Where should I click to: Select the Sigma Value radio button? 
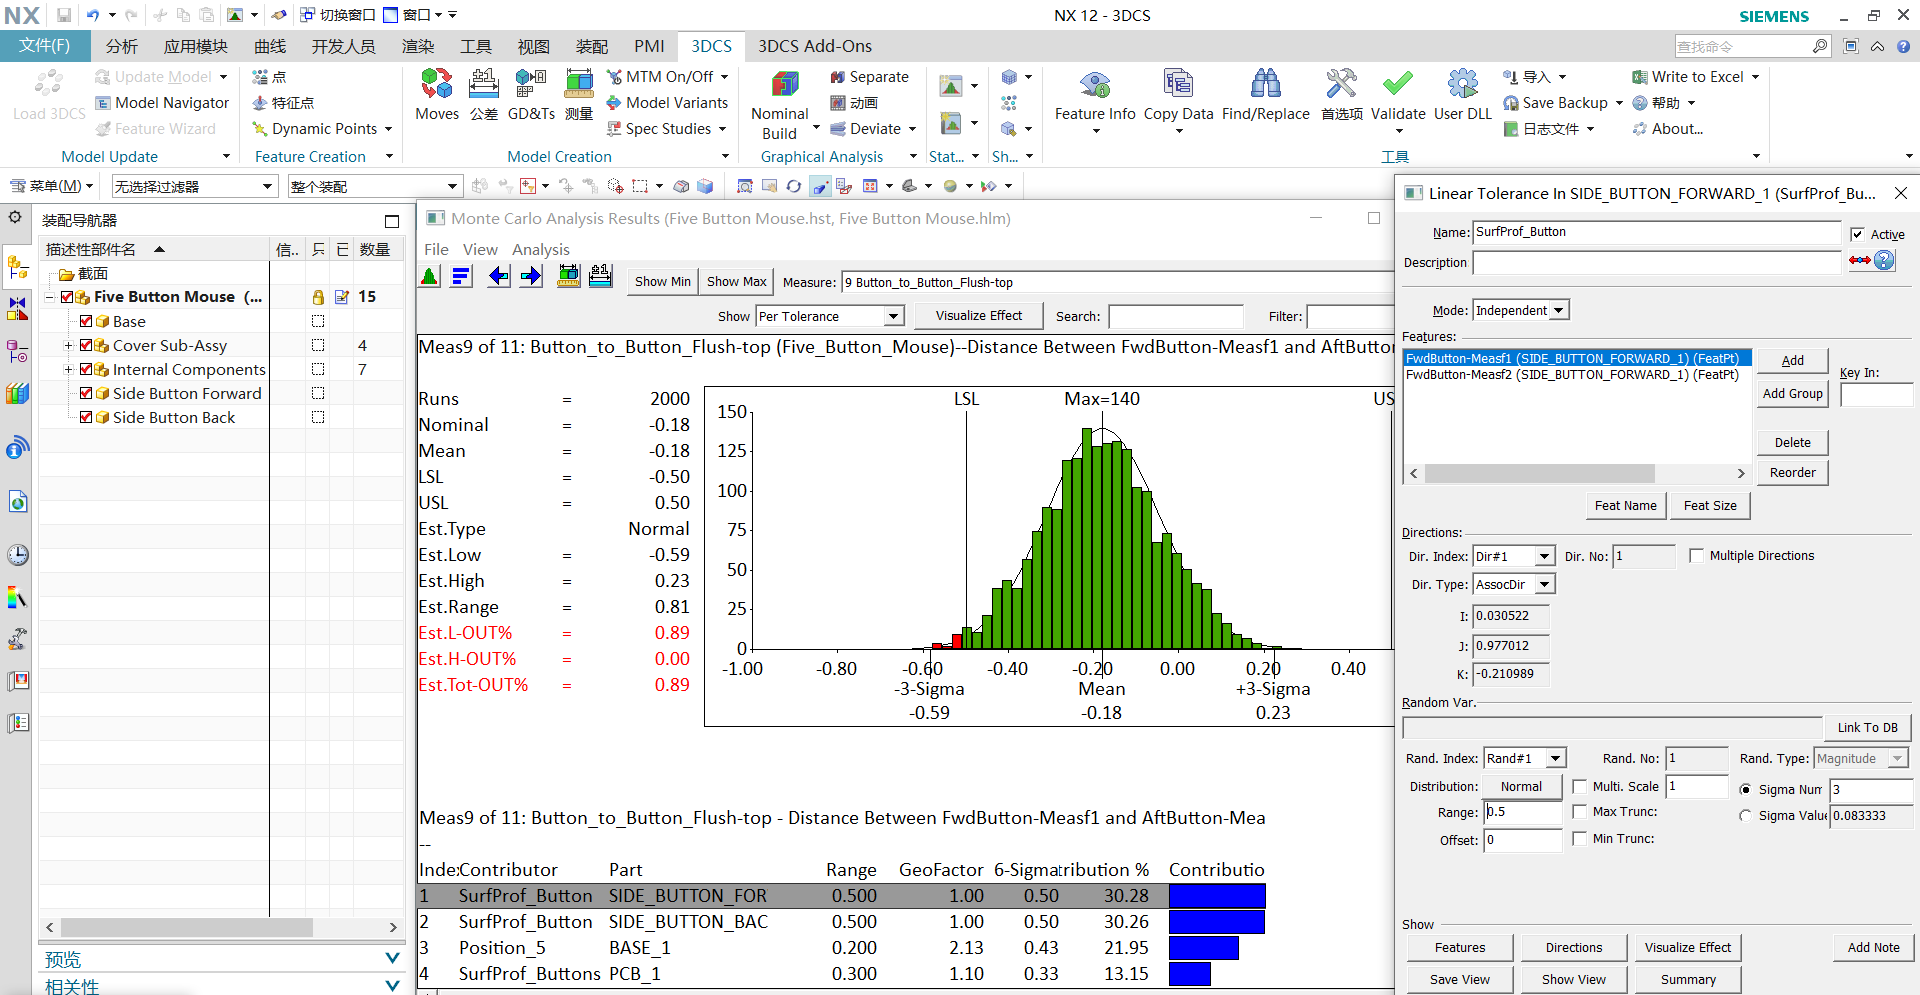click(1746, 816)
